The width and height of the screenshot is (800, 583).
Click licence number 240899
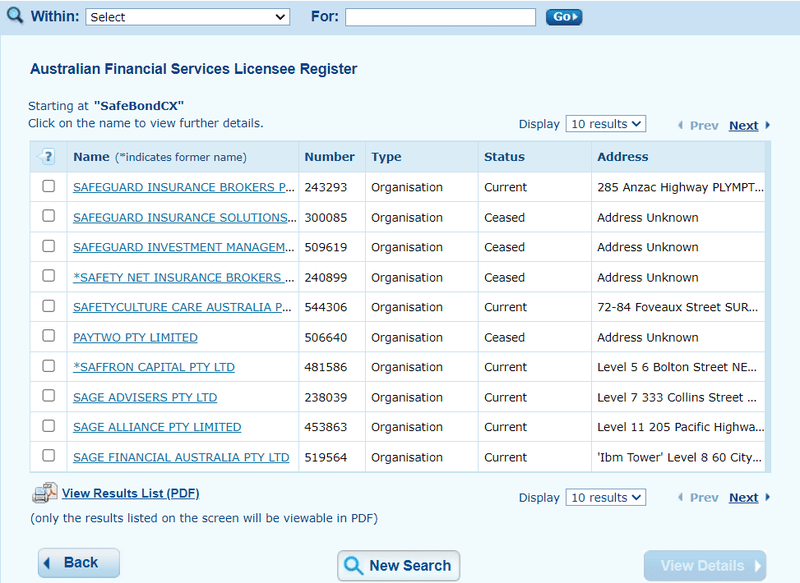pyautogui.click(x=326, y=277)
